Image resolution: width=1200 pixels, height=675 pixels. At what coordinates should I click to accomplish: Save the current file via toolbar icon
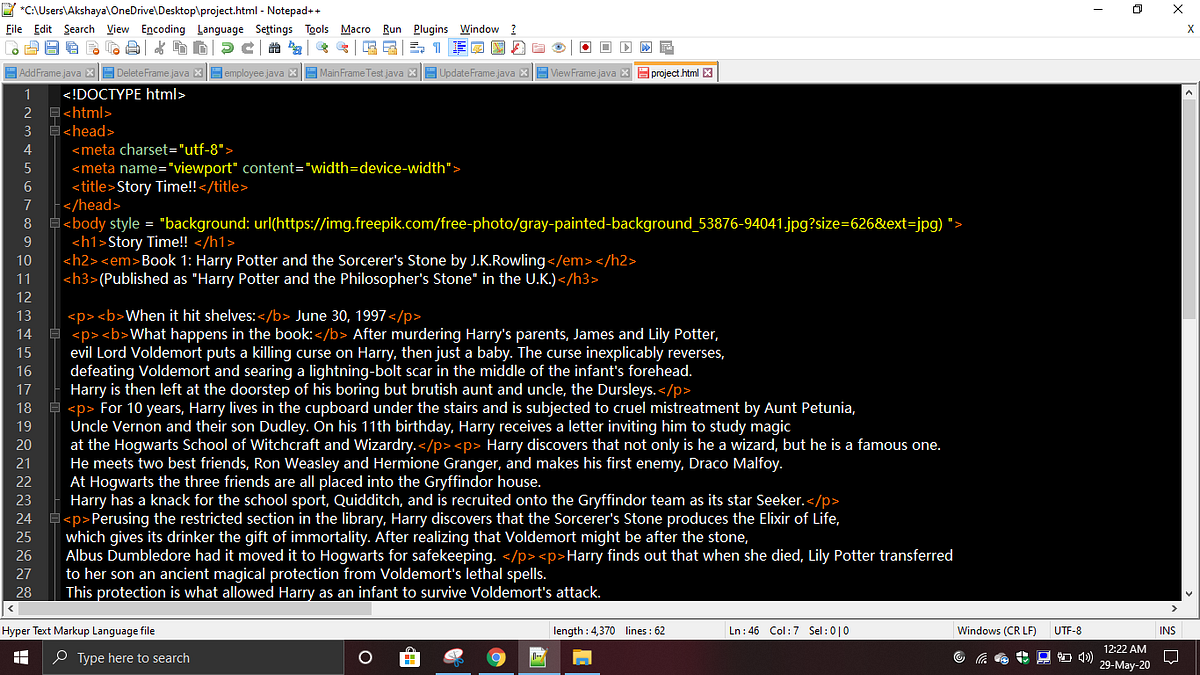tap(51, 47)
